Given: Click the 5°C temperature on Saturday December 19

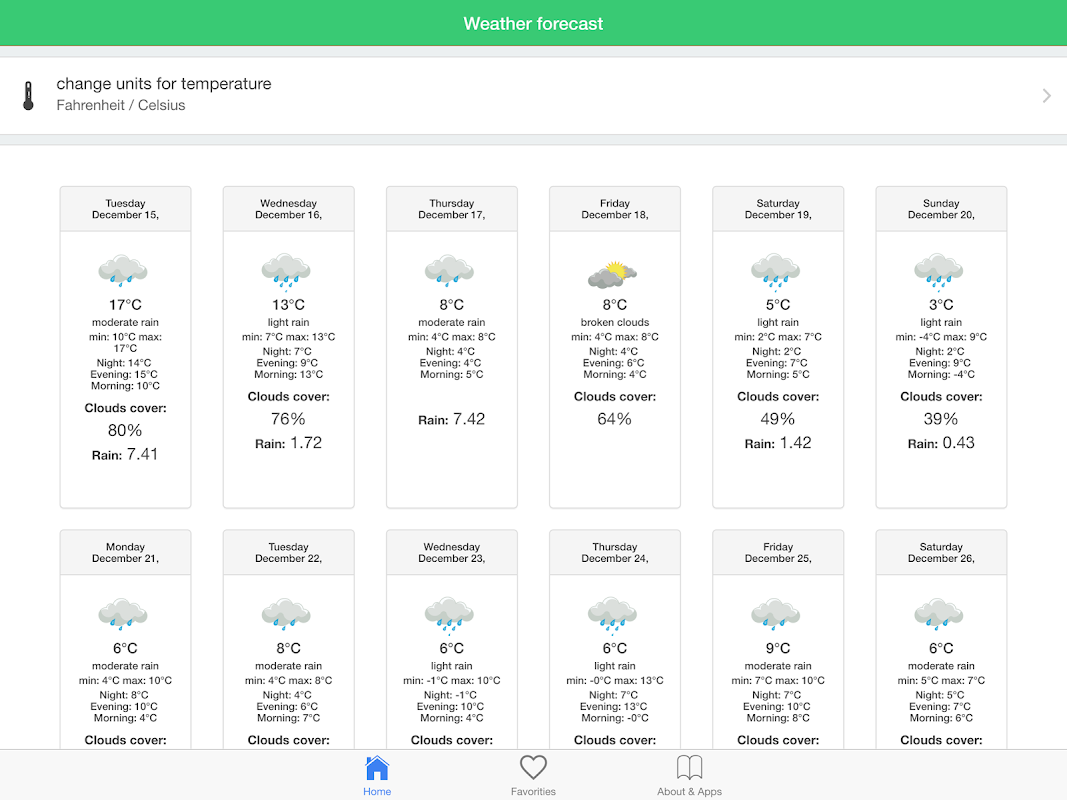Looking at the screenshot, I should [x=778, y=305].
